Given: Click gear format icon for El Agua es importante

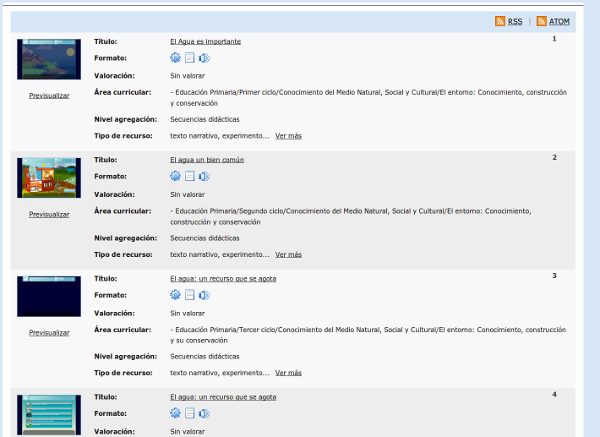Looking at the screenshot, I should click(x=175, y=58).
